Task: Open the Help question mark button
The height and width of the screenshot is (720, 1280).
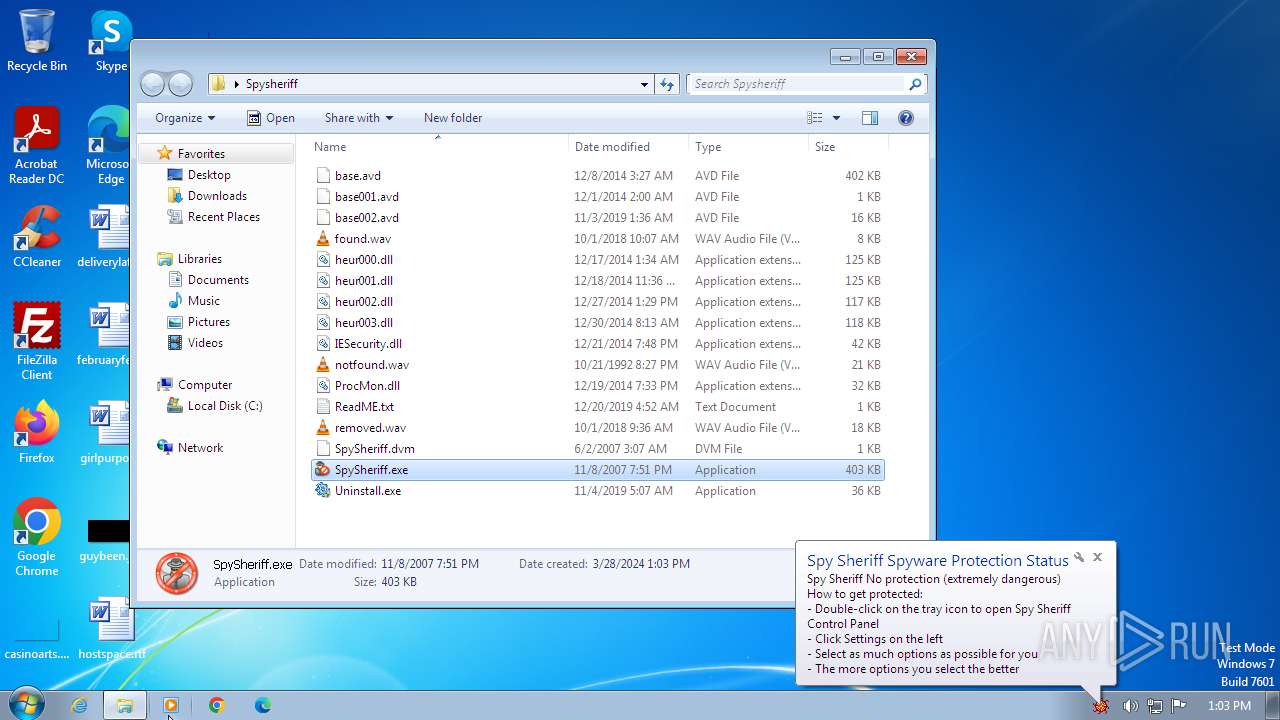Action: tap(906, 118)
